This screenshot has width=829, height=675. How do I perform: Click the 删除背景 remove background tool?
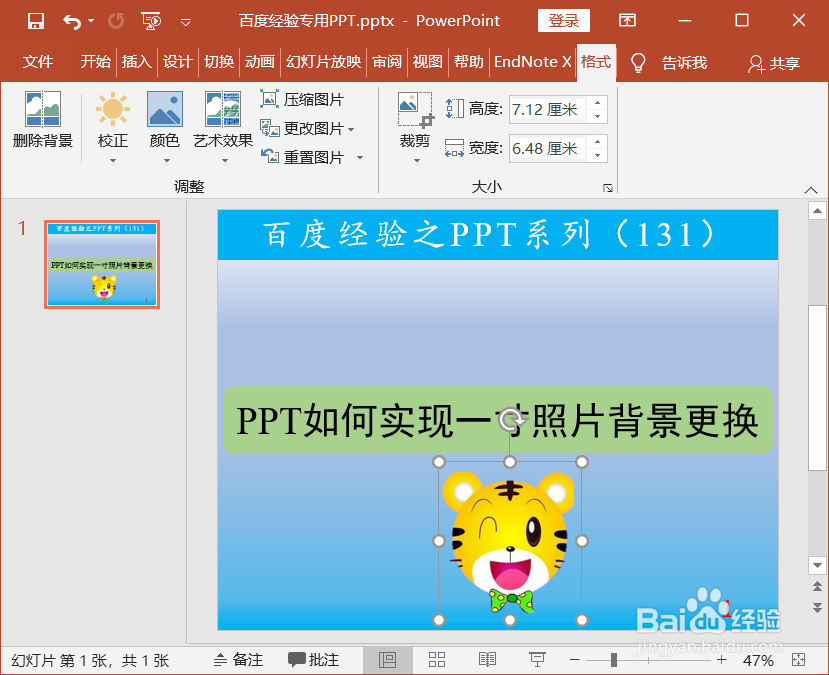[x=43, y=119]
